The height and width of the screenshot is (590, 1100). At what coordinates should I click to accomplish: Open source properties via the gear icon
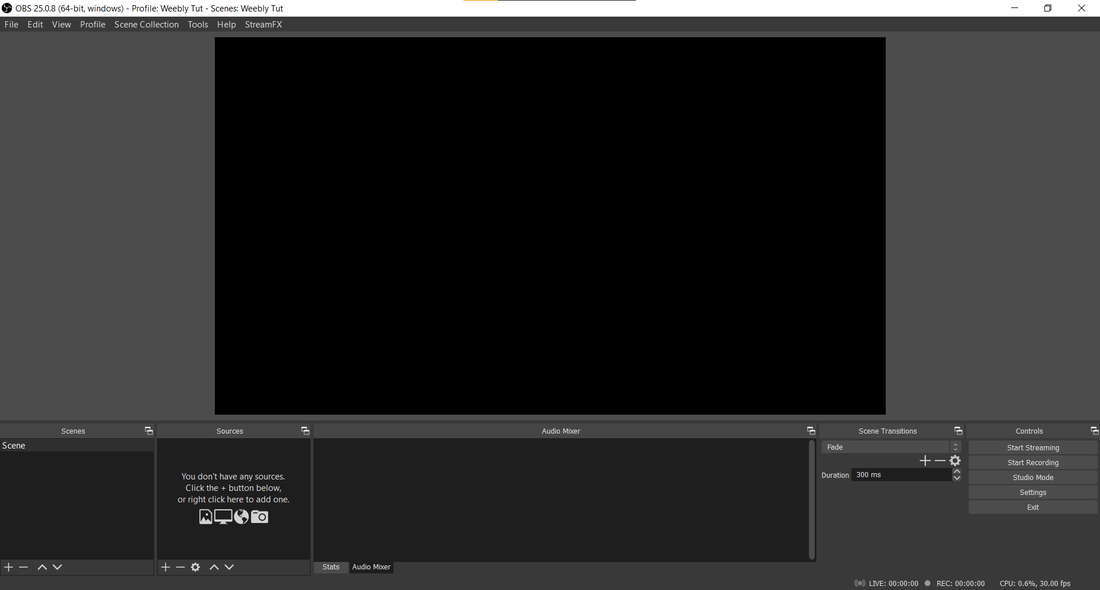pos(195,567)
